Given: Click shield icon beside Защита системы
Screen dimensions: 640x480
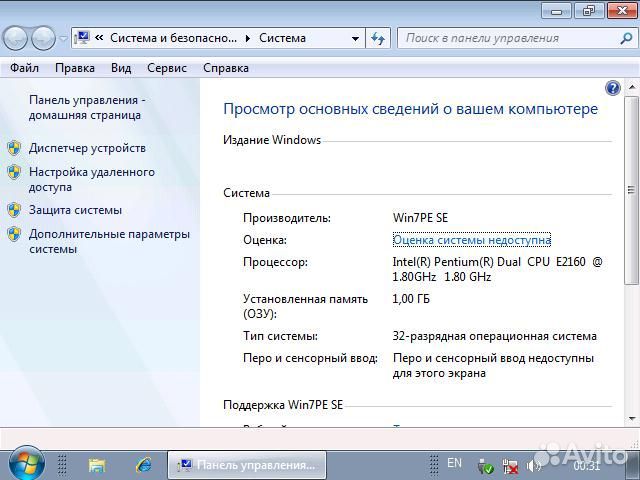Looking at the screenshot, I should pos(14,210).
